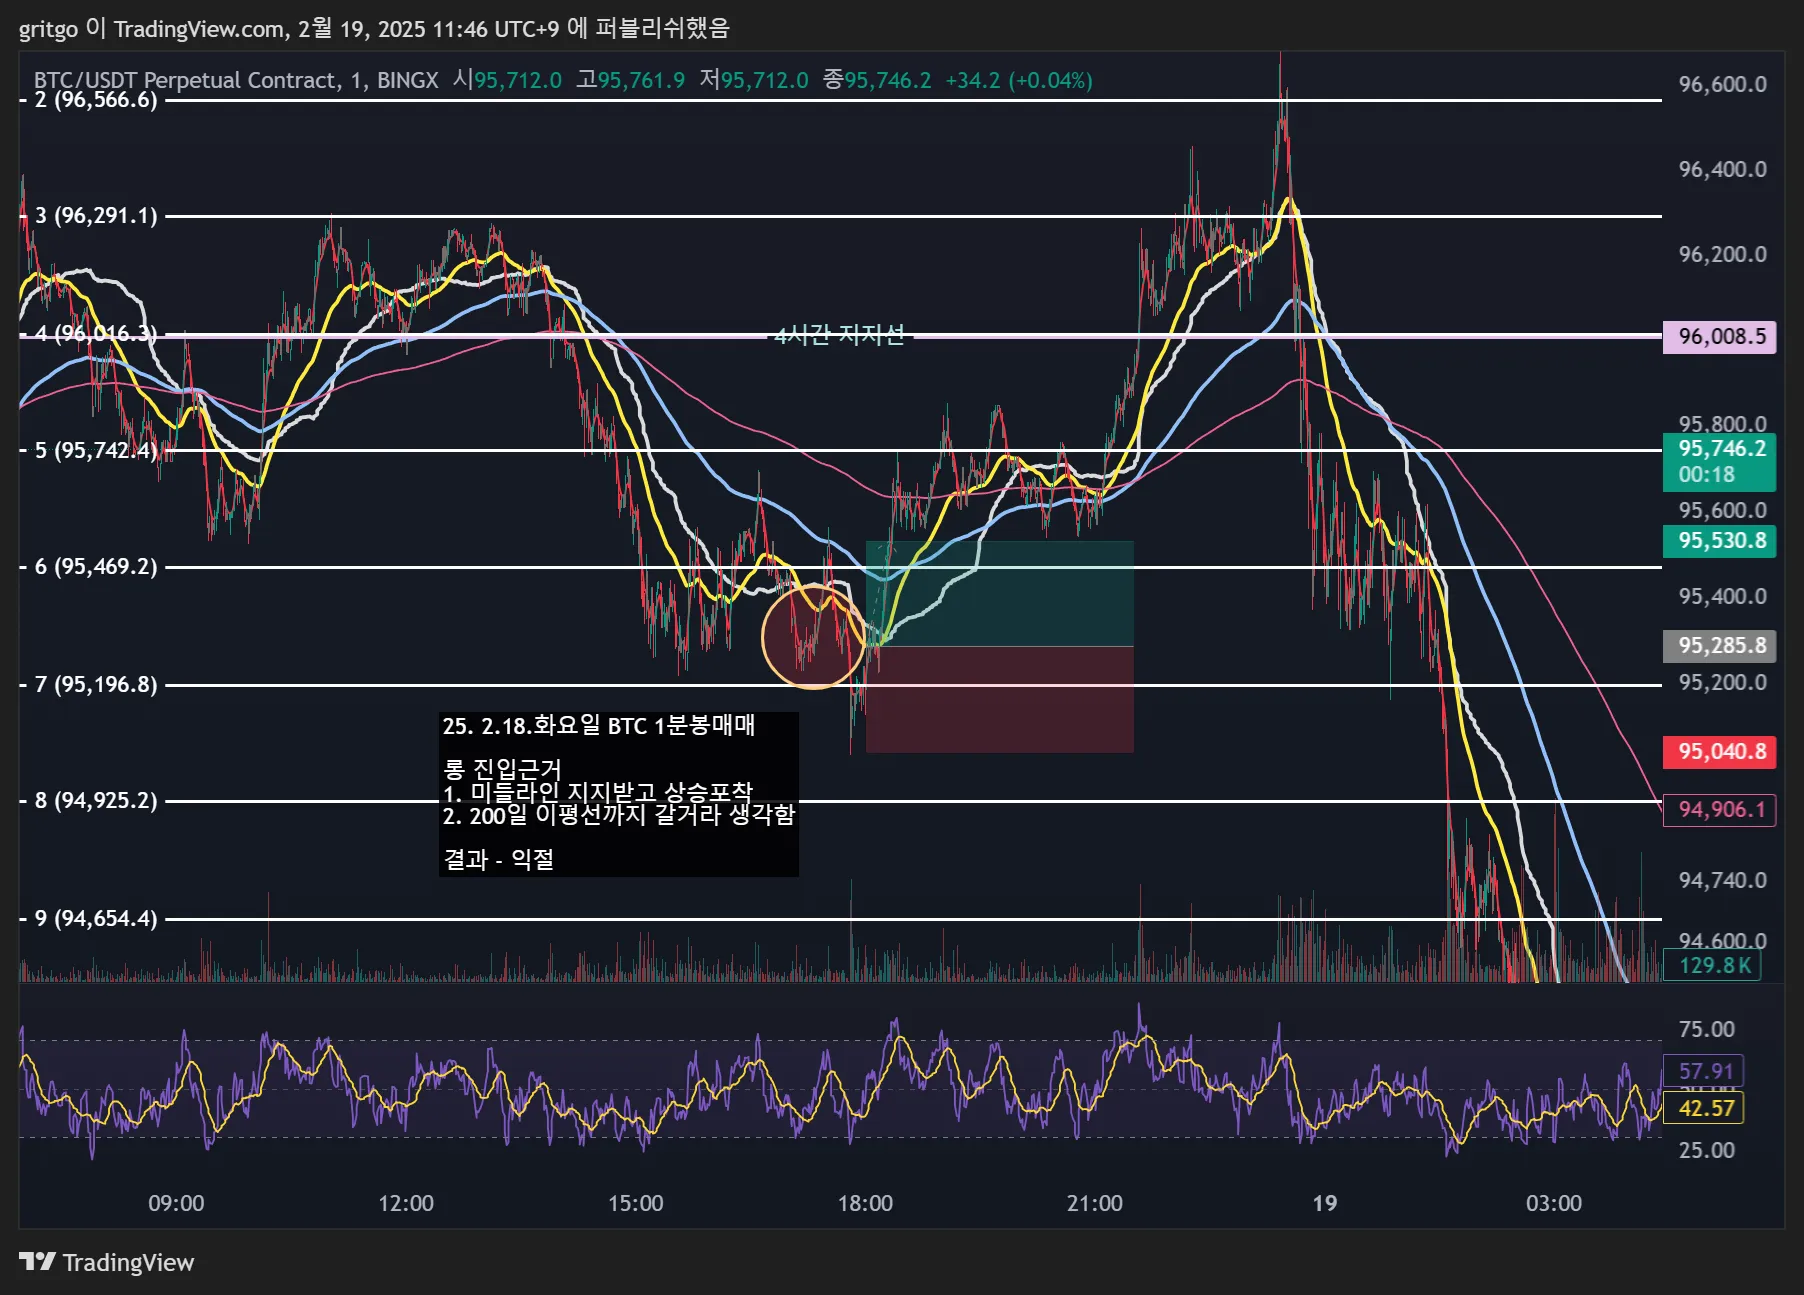The image size is (1804, 1295).
Task: Click the 12:00 time axis label
Action: (406, 1203)
